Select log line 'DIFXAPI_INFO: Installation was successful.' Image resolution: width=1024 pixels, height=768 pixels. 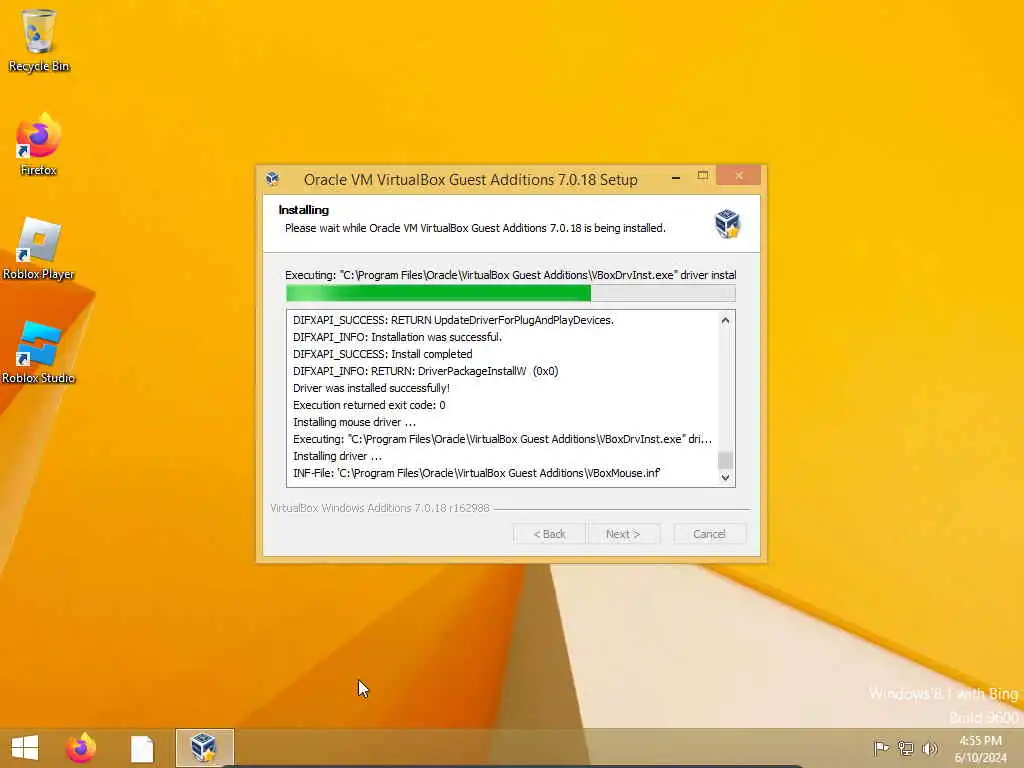point(397,337)
